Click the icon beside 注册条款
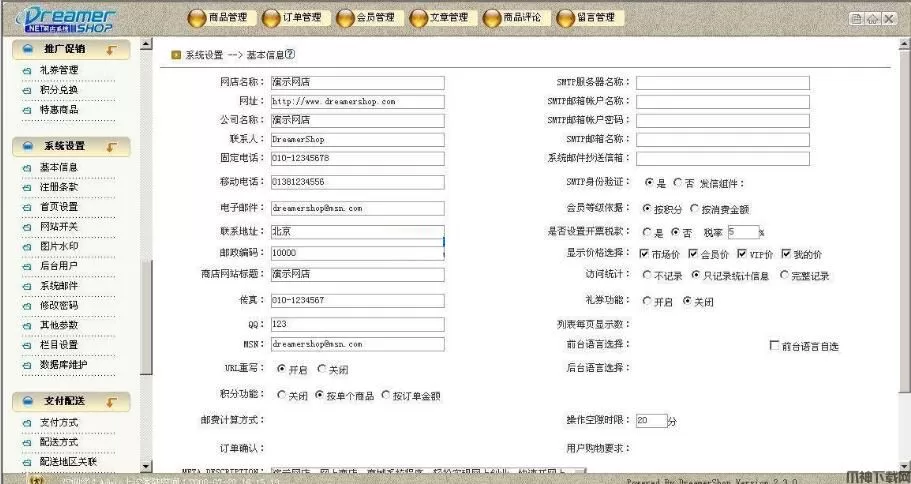The height and width of the screenshot is (484, 911). [x=27, y=188]
